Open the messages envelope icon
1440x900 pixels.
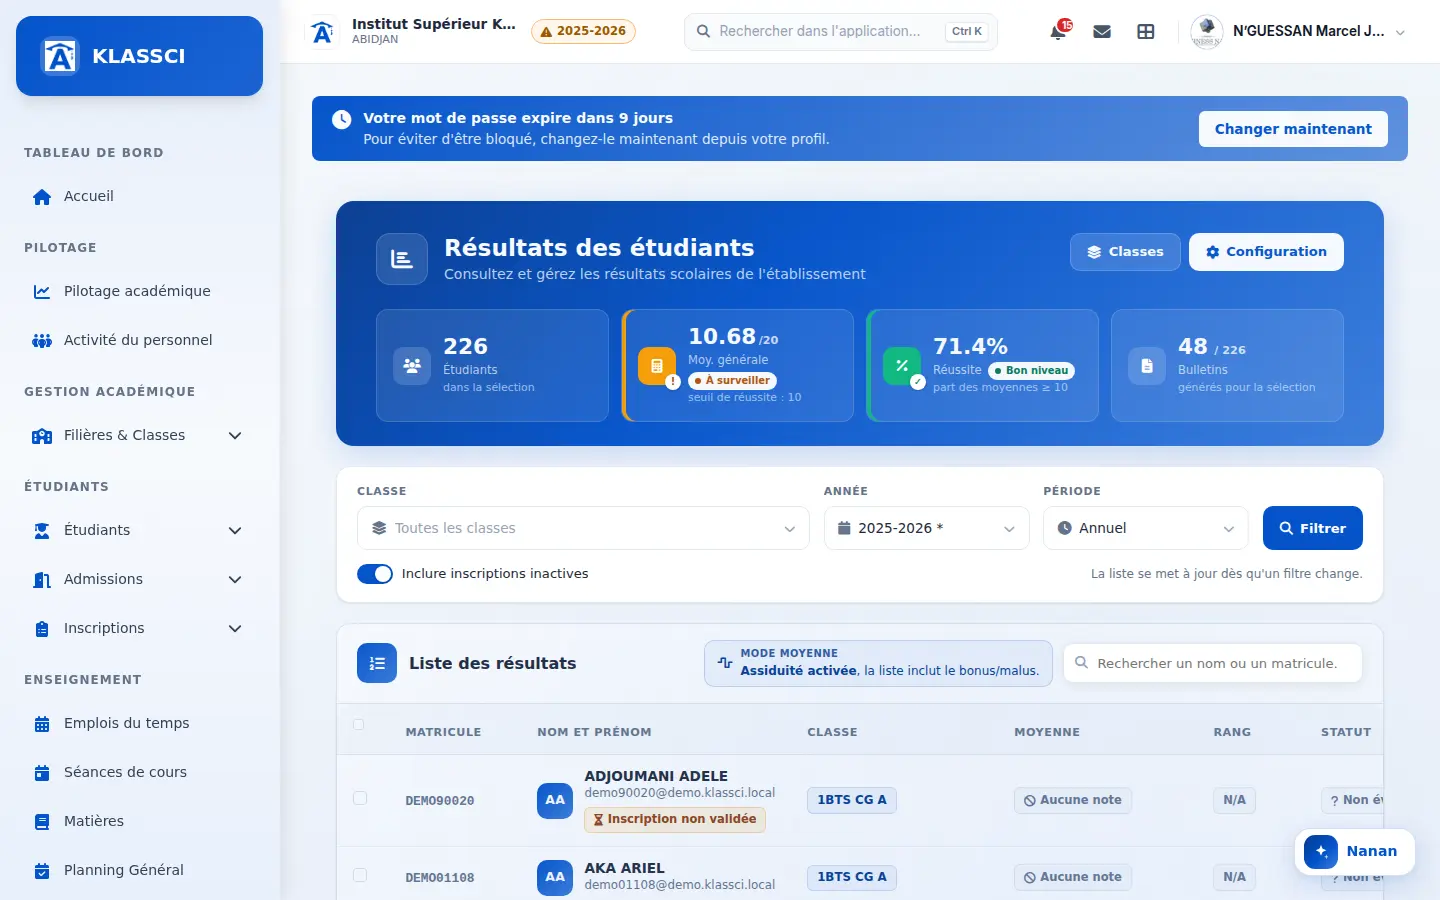tap(1102, 32)
